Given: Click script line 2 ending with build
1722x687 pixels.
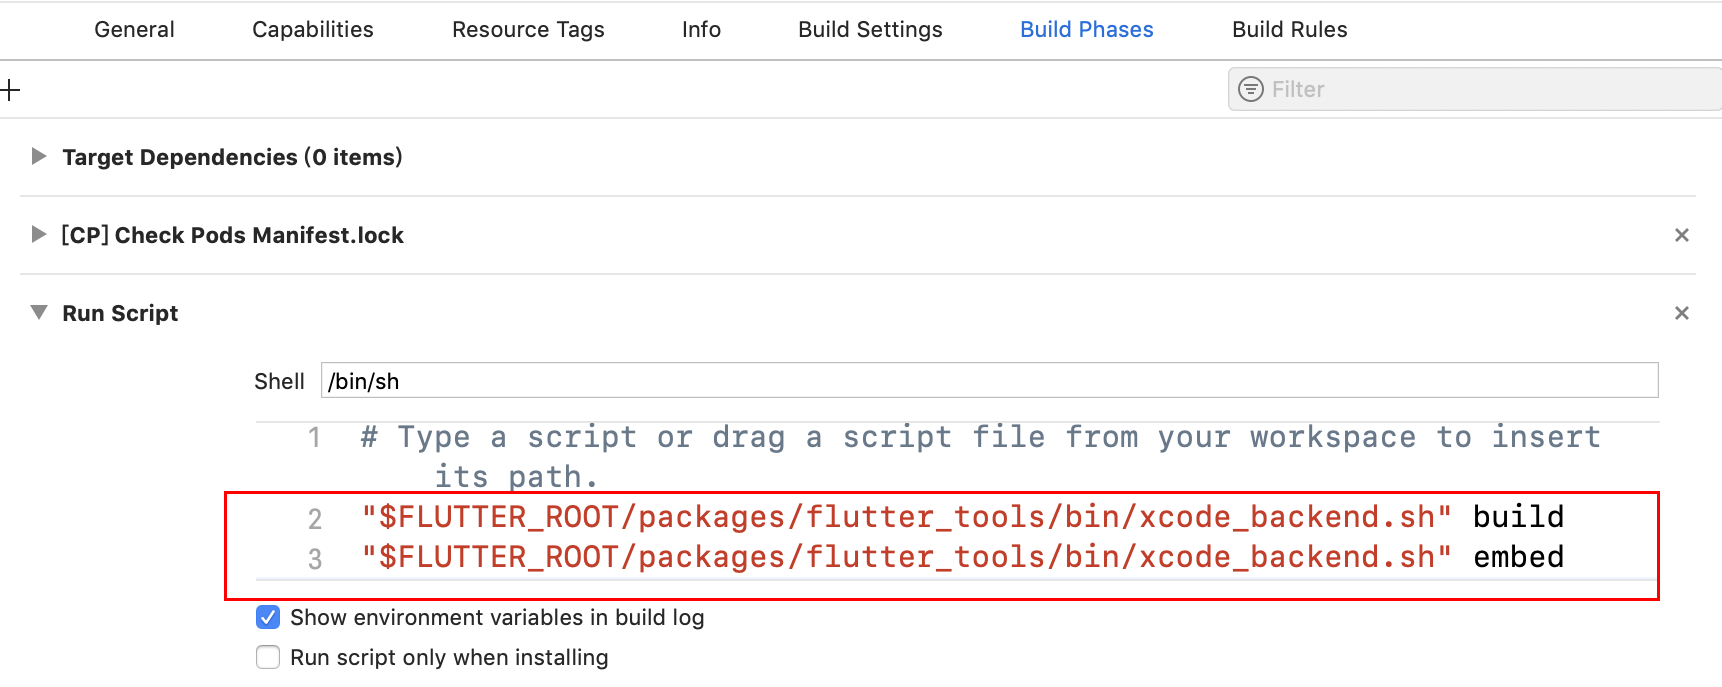Looking at the screenshot, I should [960, 517].
